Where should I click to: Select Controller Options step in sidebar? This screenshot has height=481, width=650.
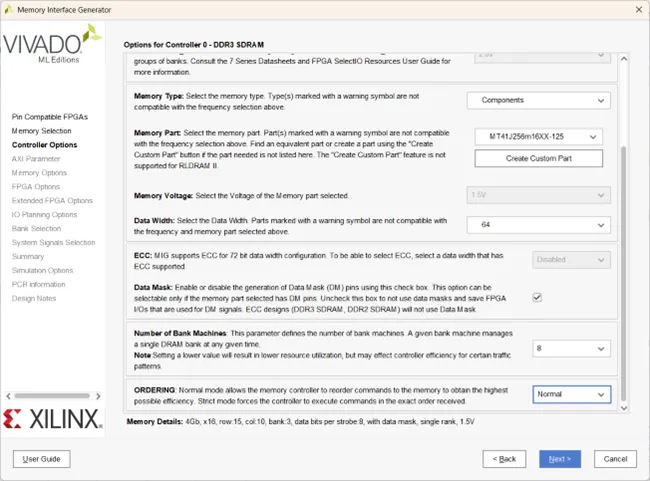coord(44,145)
